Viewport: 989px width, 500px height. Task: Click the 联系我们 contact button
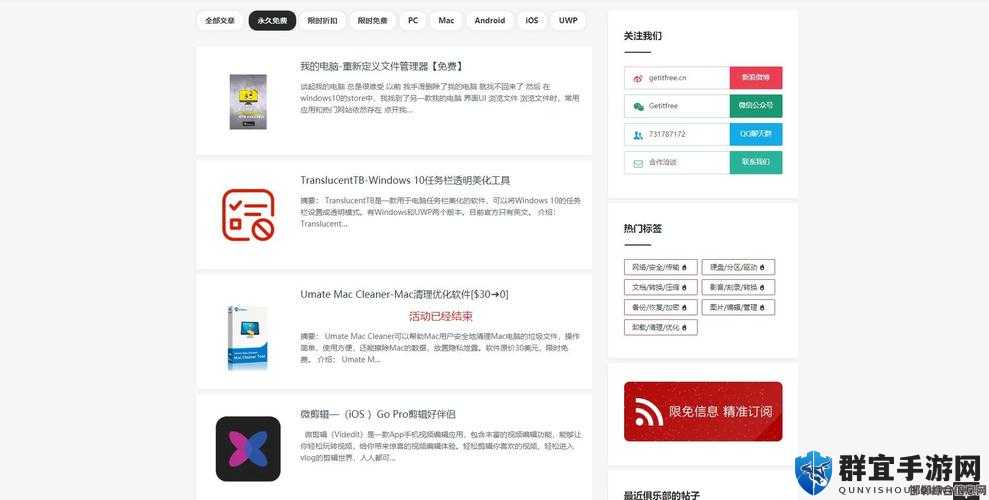point(756,162)
